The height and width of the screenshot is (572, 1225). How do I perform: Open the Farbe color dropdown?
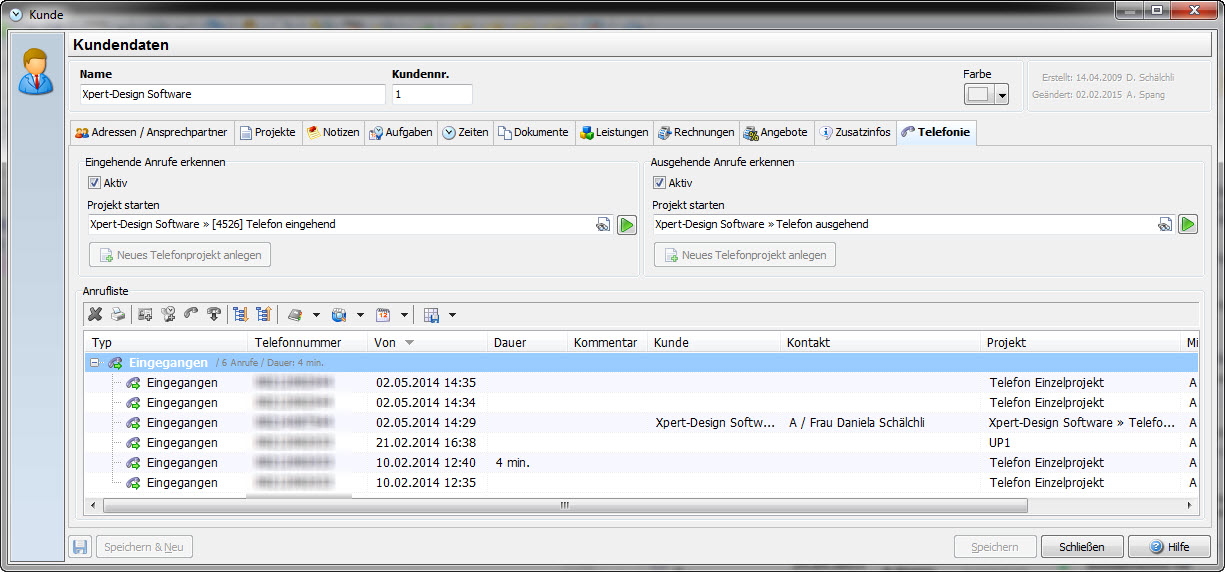[x=1002, y=95]
